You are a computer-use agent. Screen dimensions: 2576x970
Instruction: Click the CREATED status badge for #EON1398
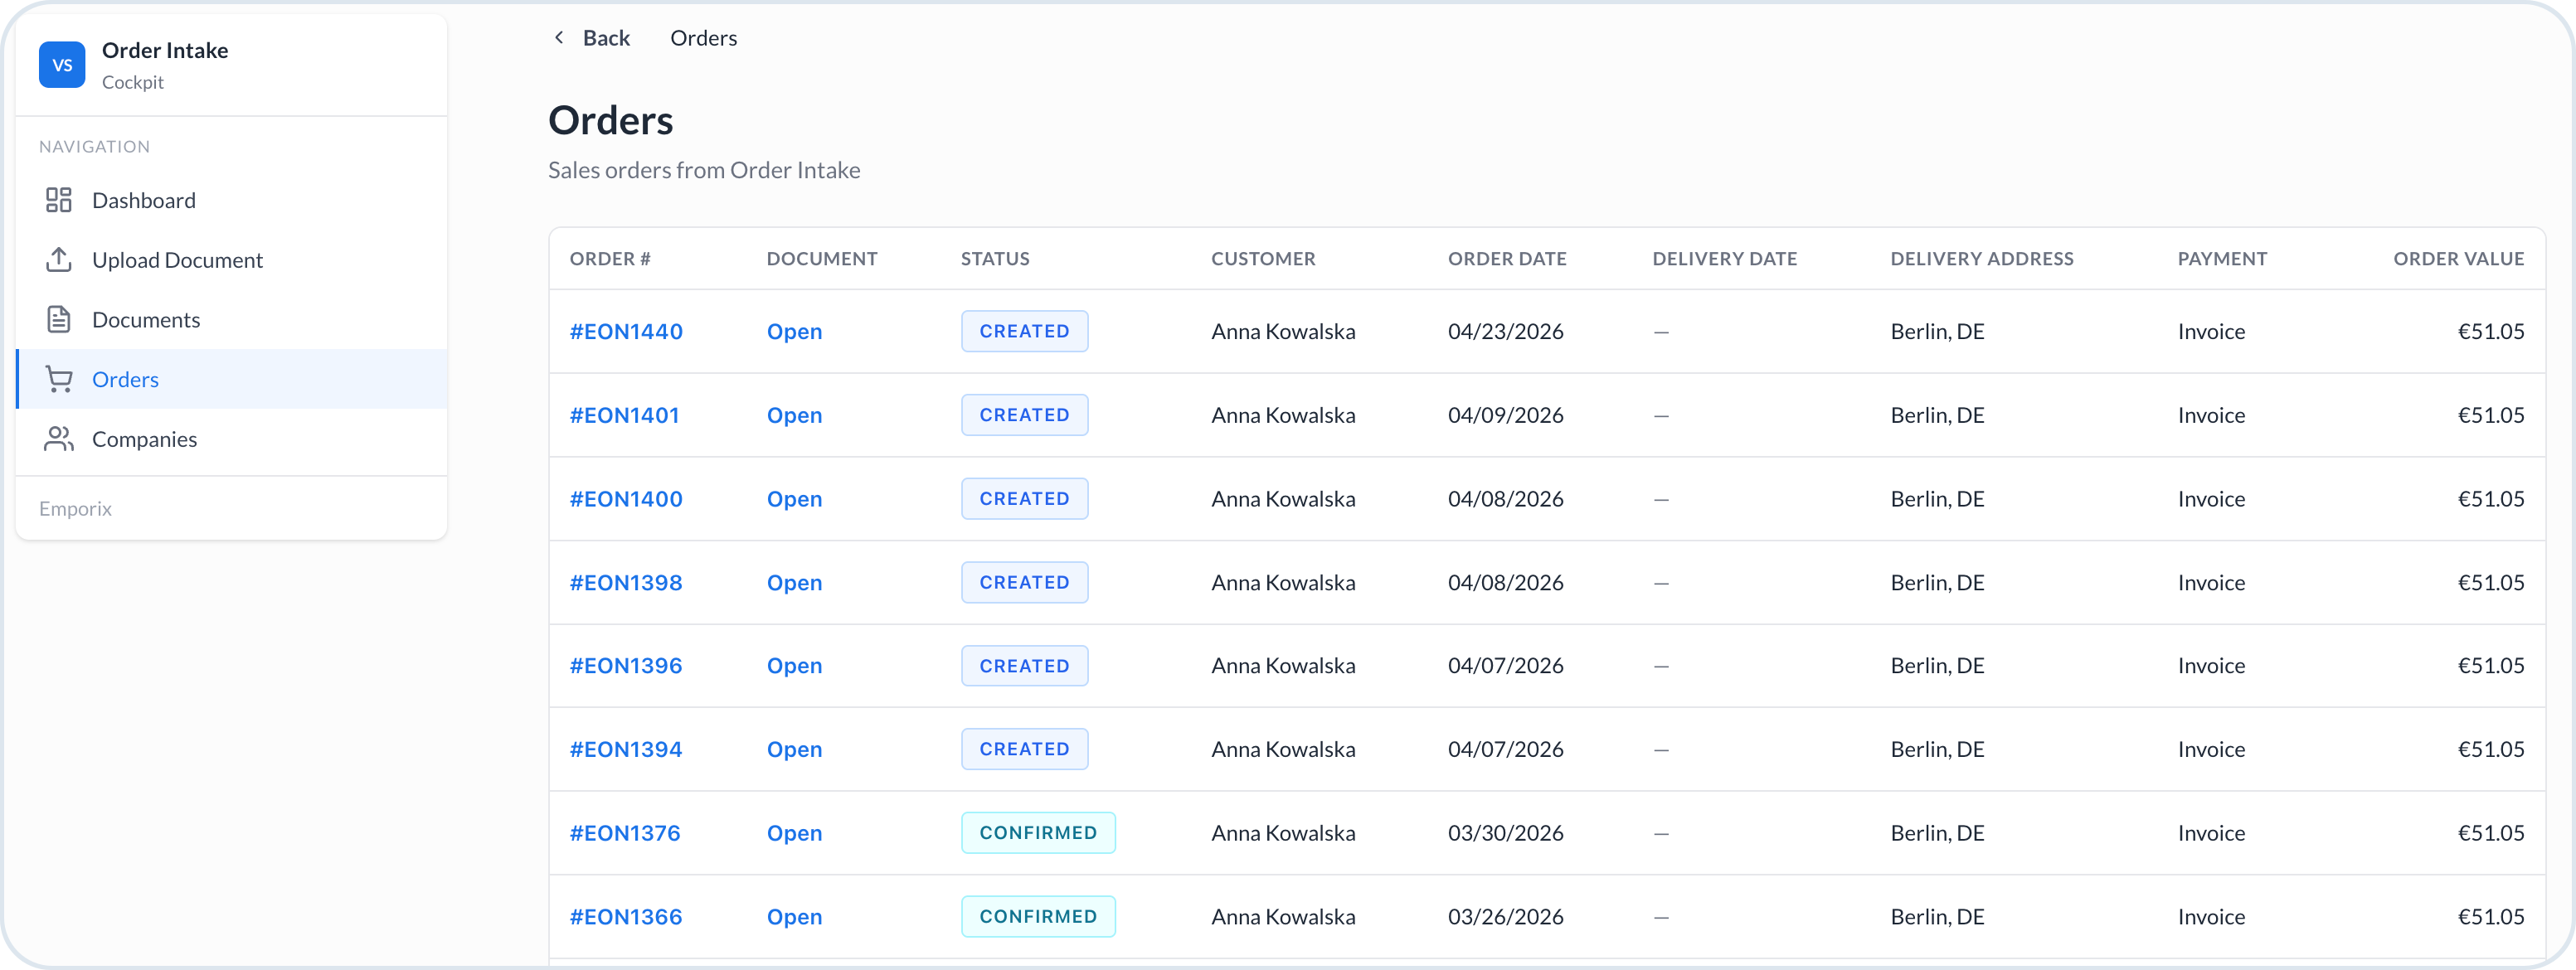[x=1024, y=582]
